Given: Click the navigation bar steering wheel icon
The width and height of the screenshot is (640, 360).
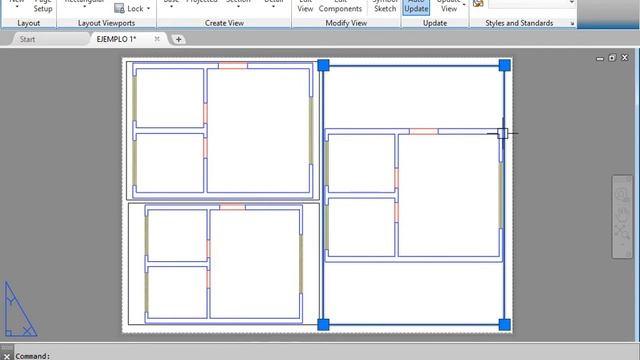Looking at the screenshot, I should point(622,195).
